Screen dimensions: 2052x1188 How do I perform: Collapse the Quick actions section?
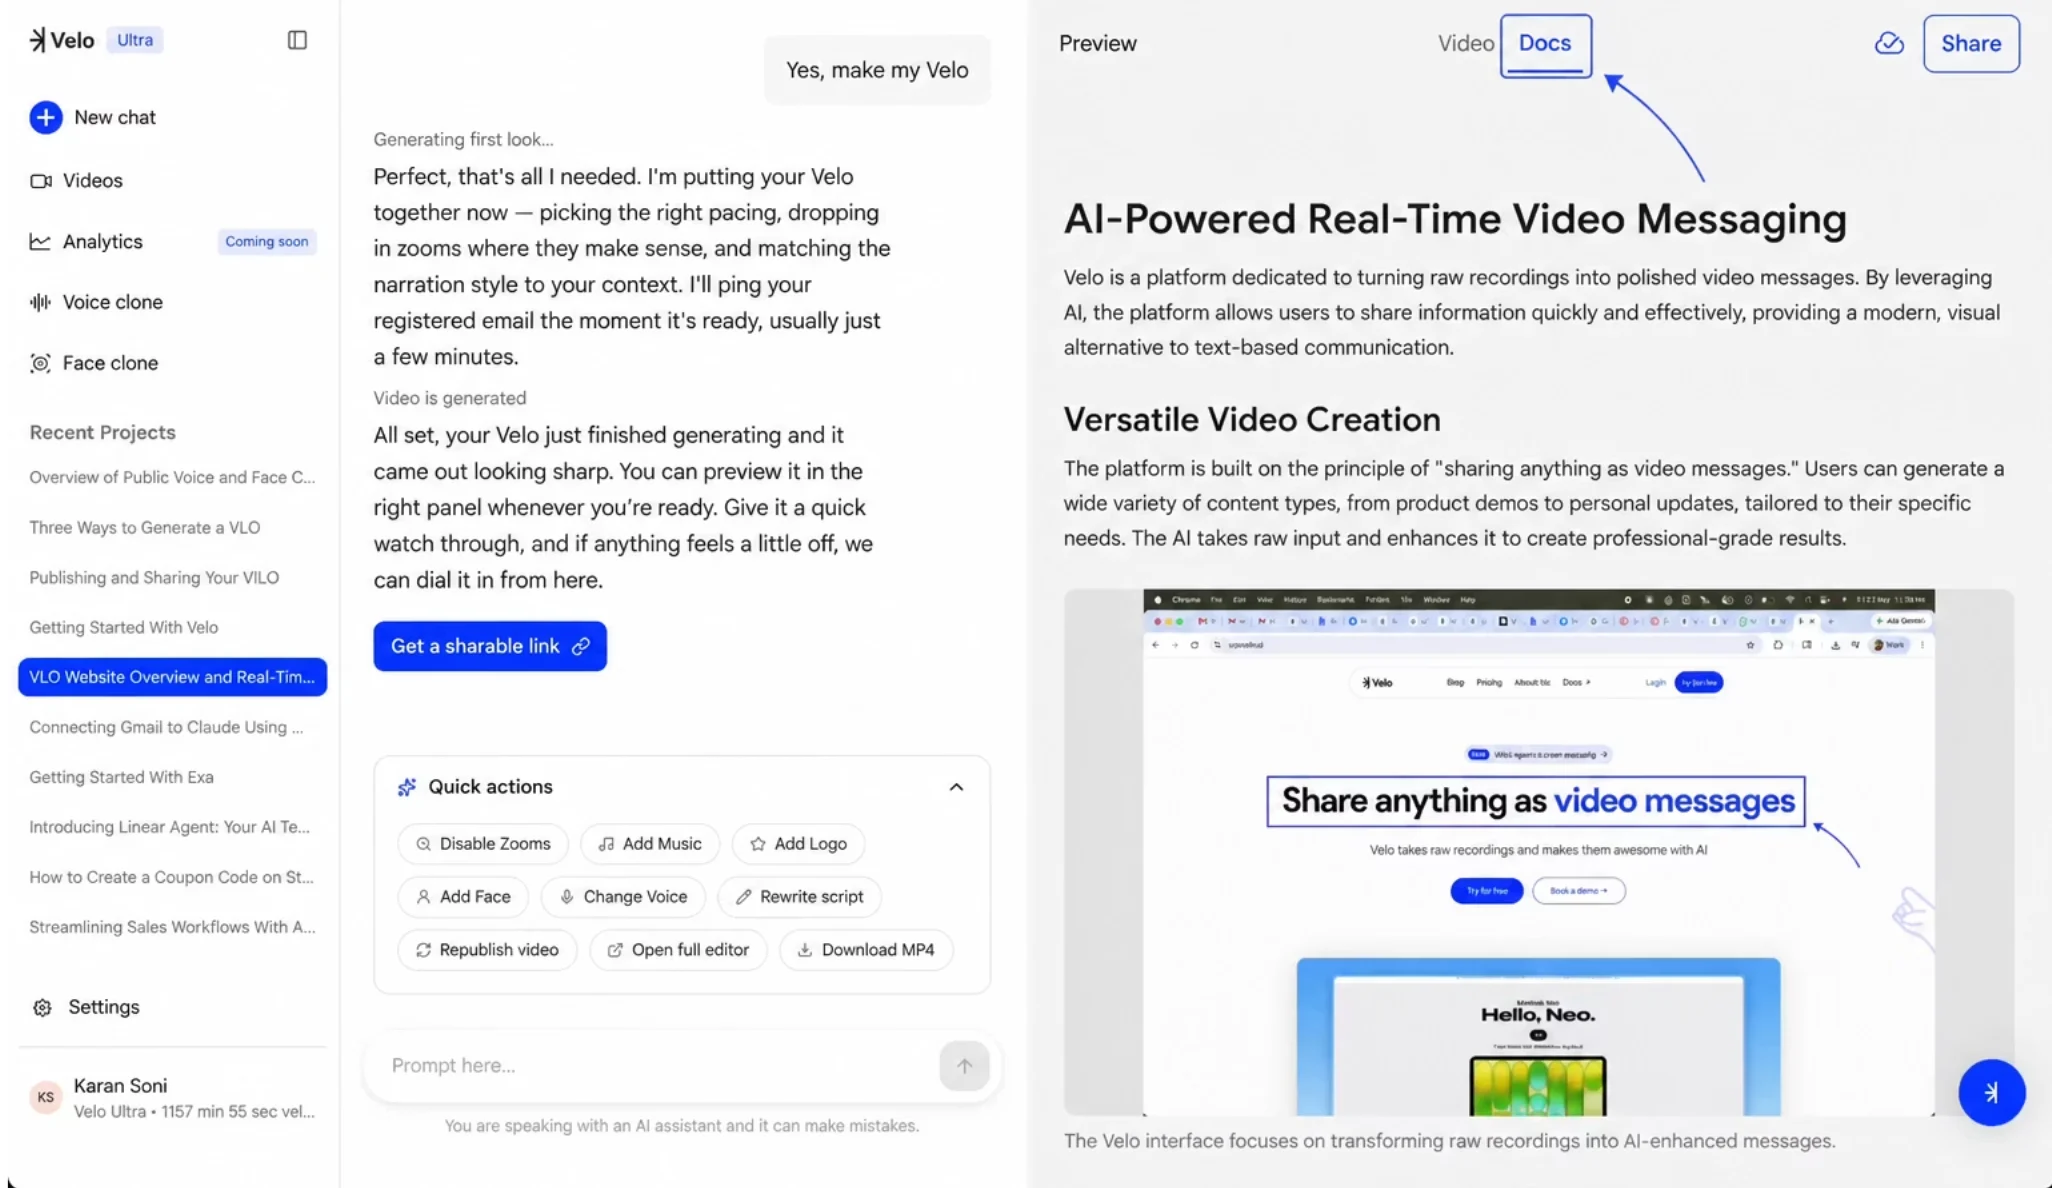pyautogui.click(x=956, y=787)
